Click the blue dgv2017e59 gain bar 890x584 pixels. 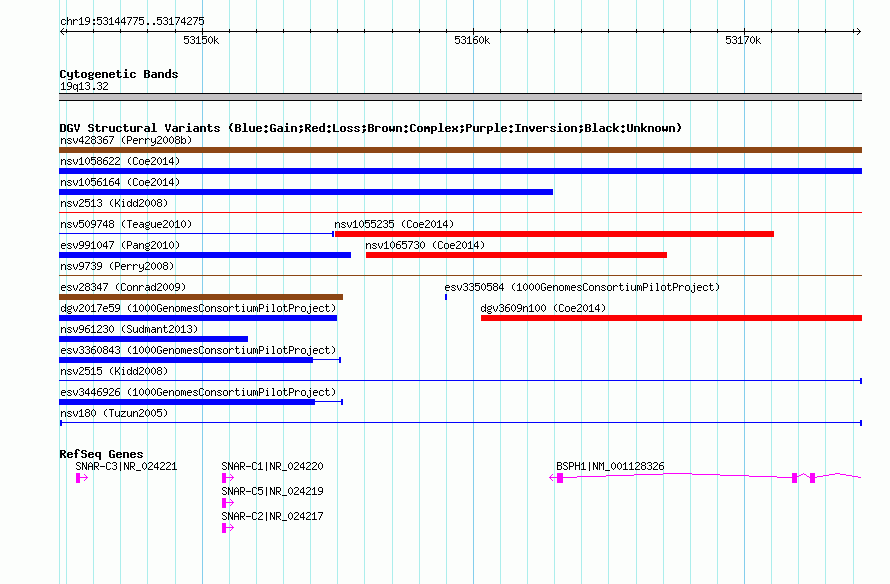click(198, 318)
